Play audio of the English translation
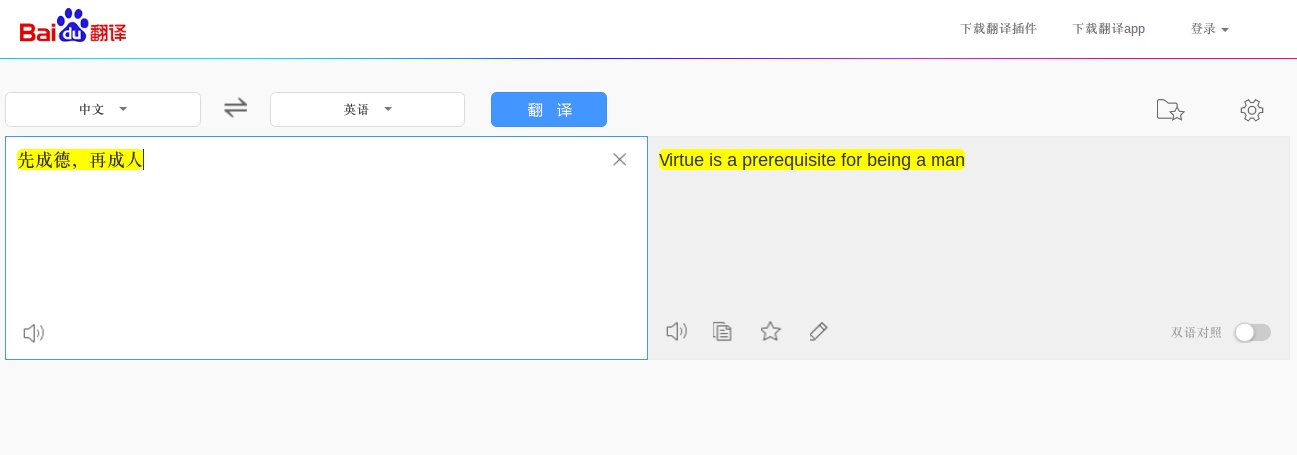Screen dimensions: 1297x455 (677, 331)
